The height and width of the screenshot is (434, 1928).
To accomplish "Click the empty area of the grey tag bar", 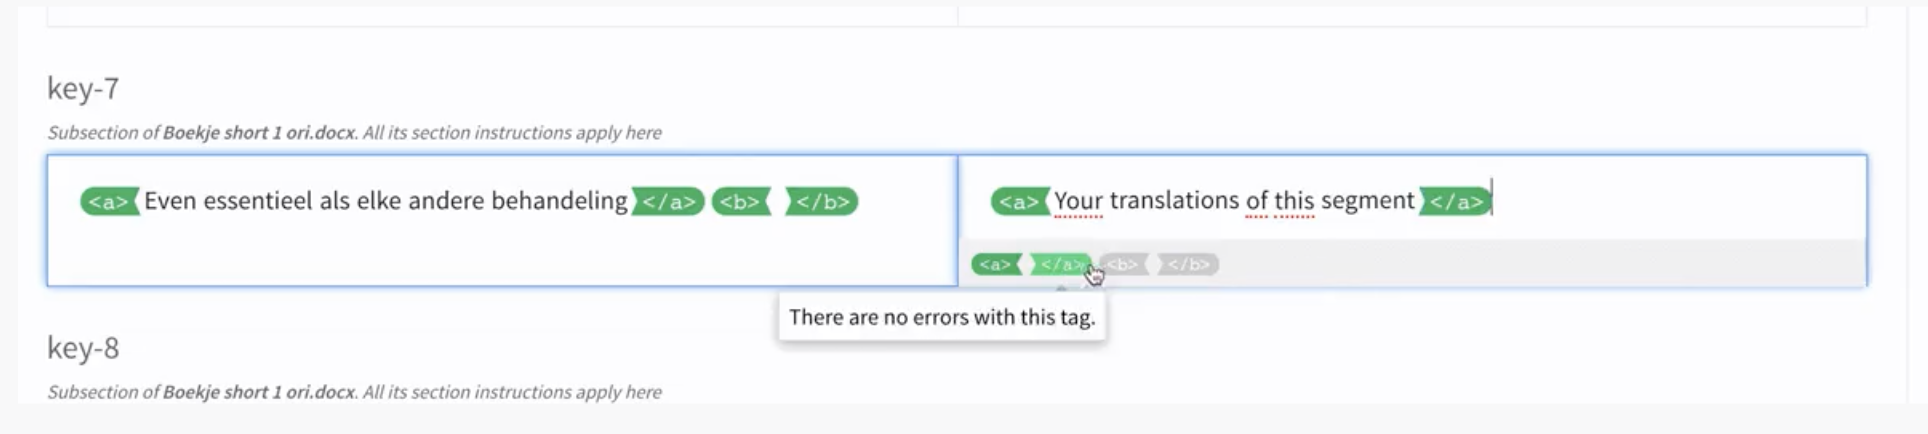I will 1540,264.
